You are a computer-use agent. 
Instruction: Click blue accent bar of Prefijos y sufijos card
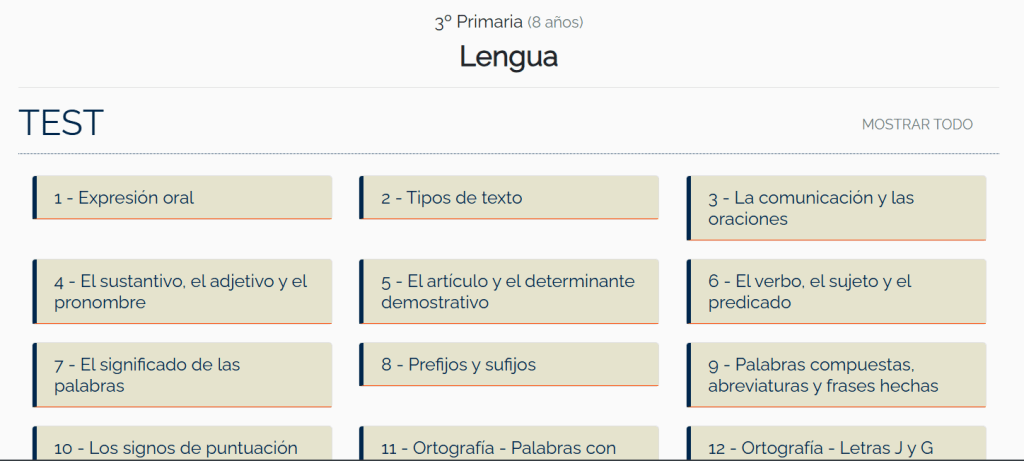coord(361,365)
